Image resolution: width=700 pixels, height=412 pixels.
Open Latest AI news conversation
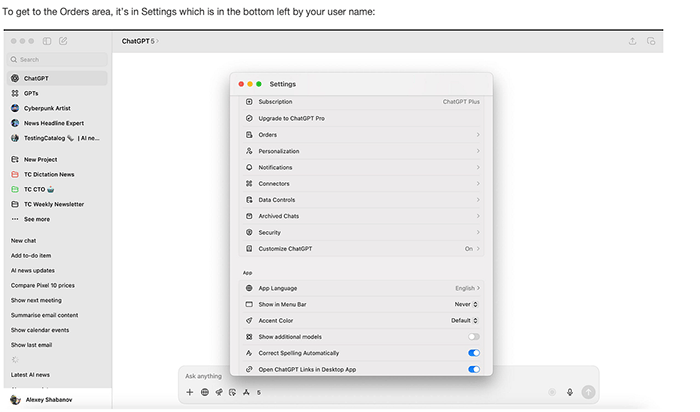click(30, 375)
